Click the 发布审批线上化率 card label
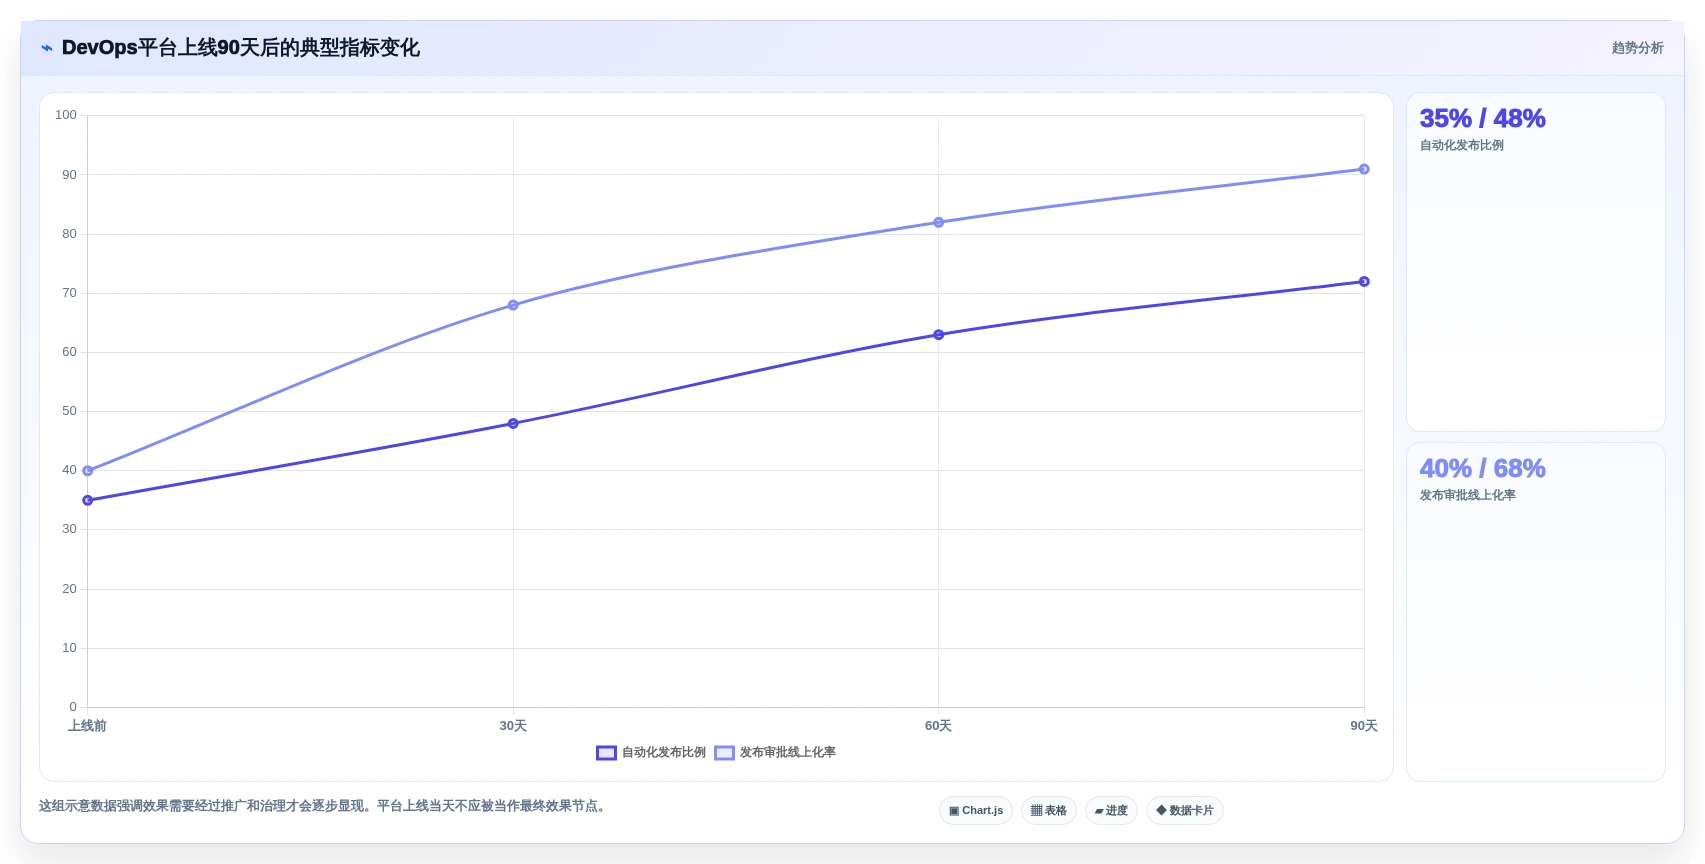The image size is (1705, 864). [1467, 495]
